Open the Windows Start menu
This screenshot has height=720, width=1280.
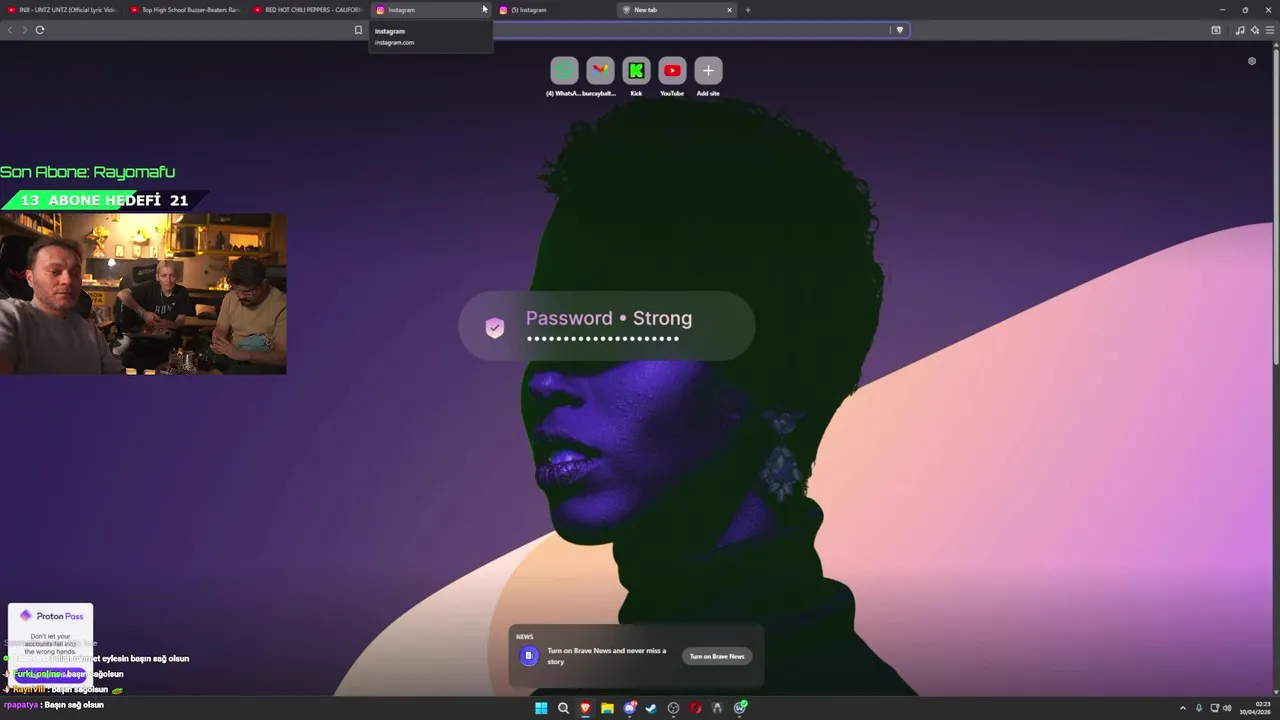coord(541,708)
